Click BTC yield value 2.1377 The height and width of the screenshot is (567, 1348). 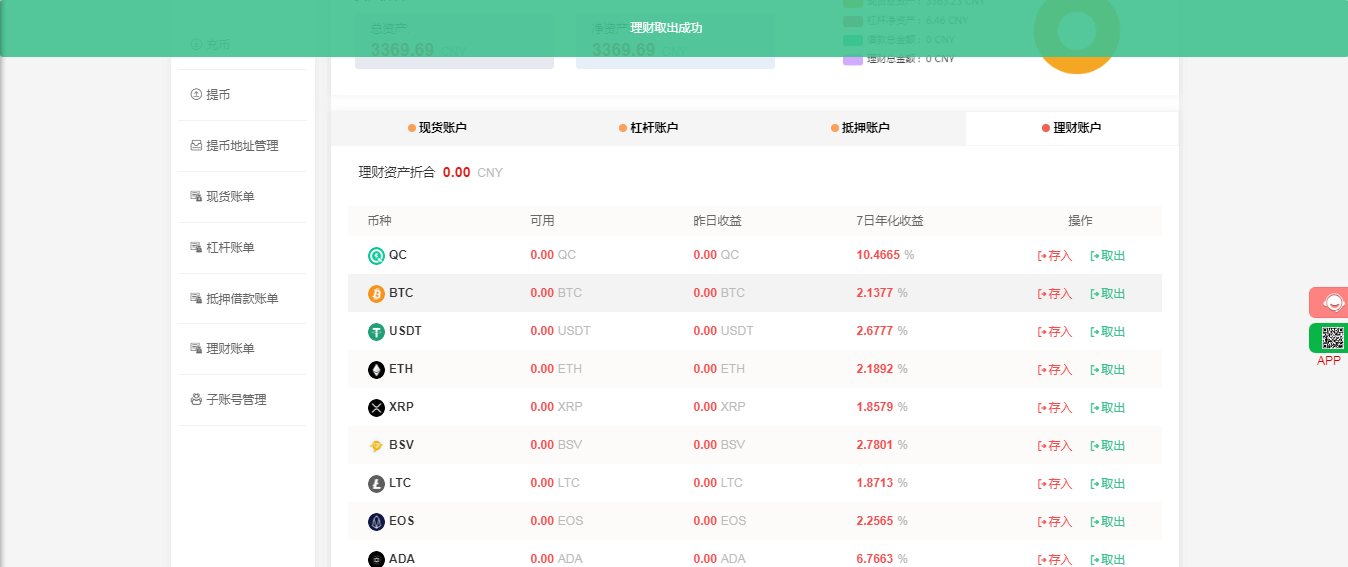[x=875, y=293]
